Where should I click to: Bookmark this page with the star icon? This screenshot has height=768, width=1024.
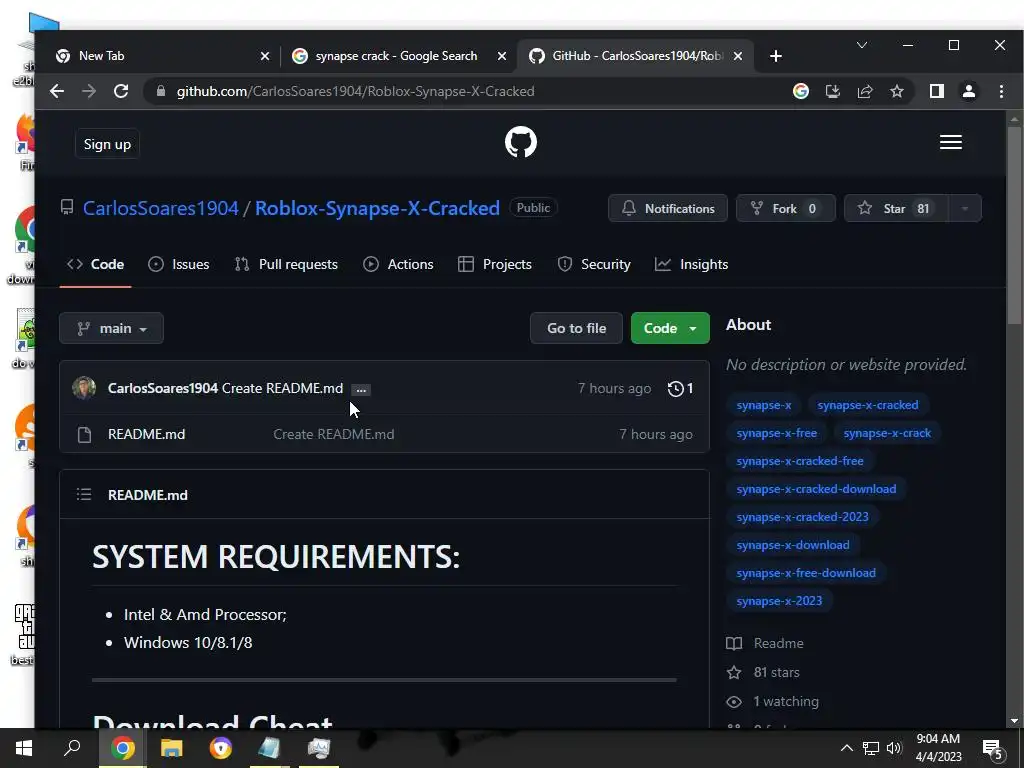click(897, 91)
